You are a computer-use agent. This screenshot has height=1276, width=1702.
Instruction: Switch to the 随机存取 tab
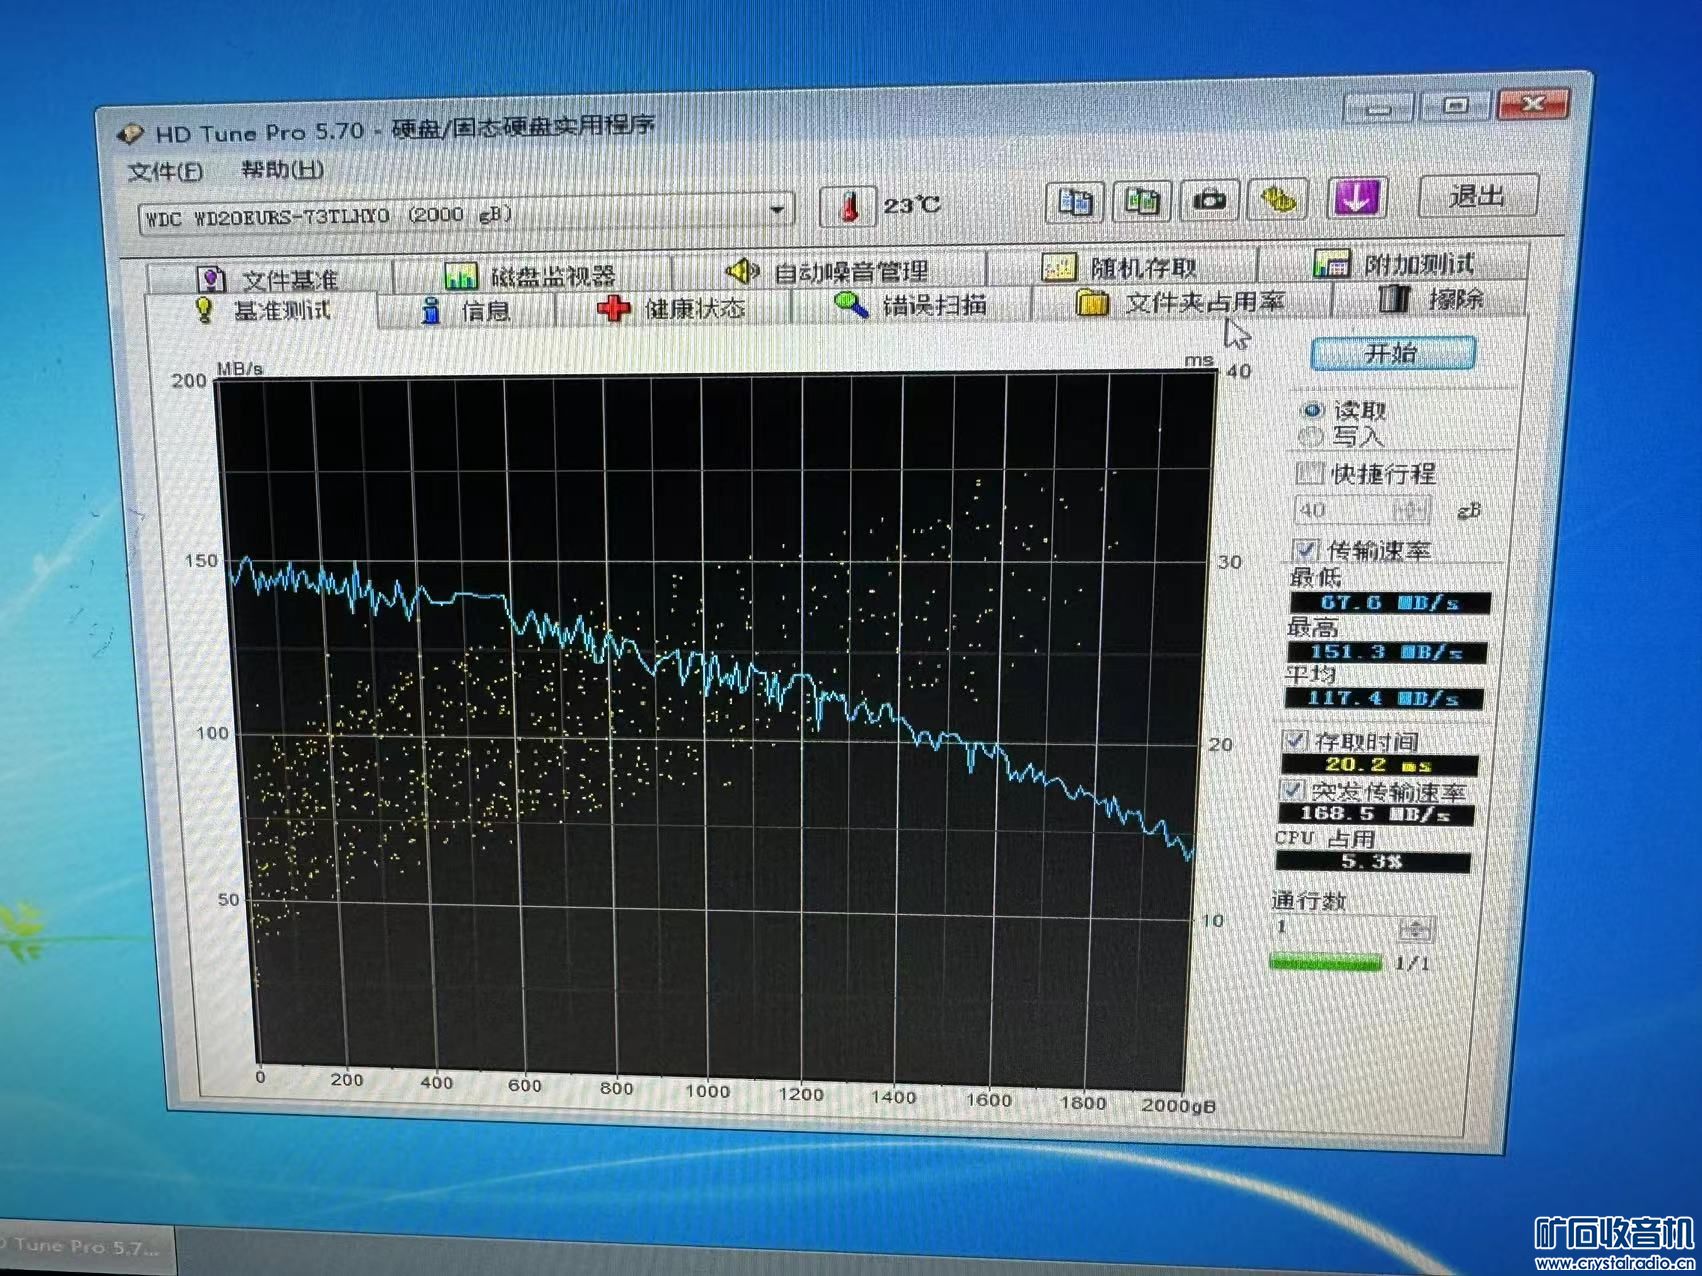pyautogui.click(x=1122, y=267)
